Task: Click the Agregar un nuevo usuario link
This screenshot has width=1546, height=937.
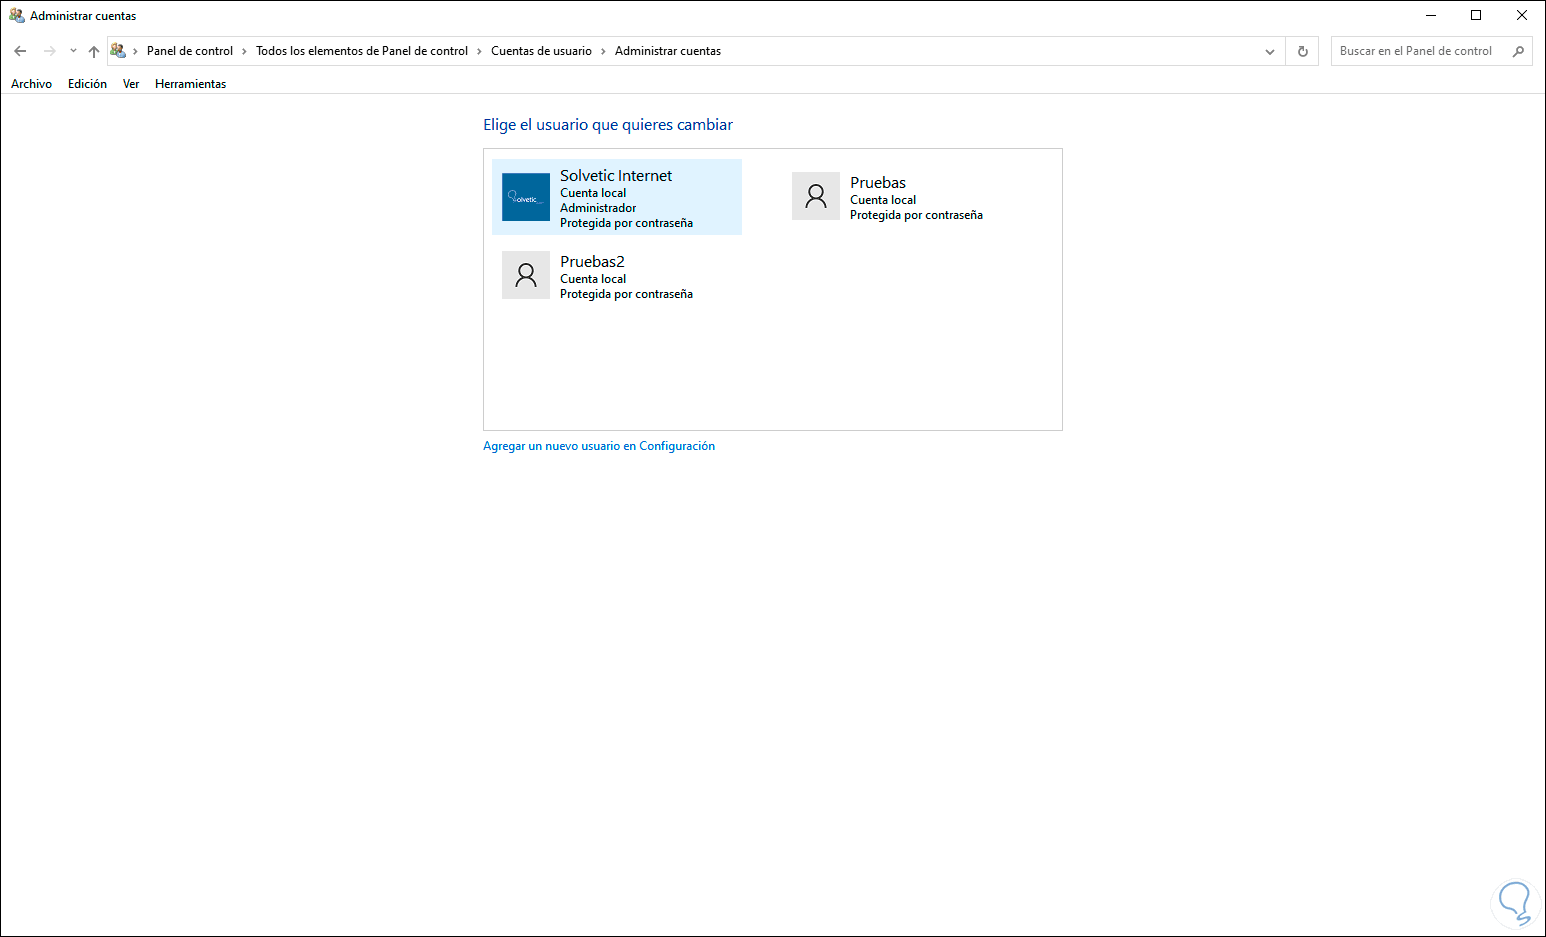Action: pyautogui.click(x=599, y=445)
